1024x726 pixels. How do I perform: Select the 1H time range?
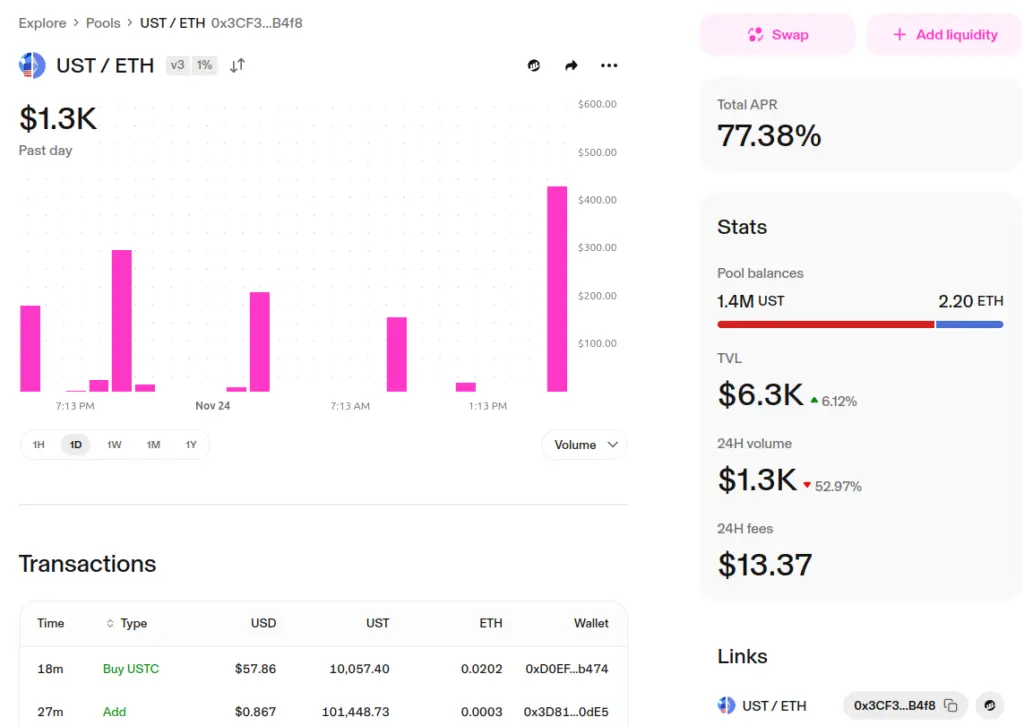pyautogui.click(x=39, y=445)
